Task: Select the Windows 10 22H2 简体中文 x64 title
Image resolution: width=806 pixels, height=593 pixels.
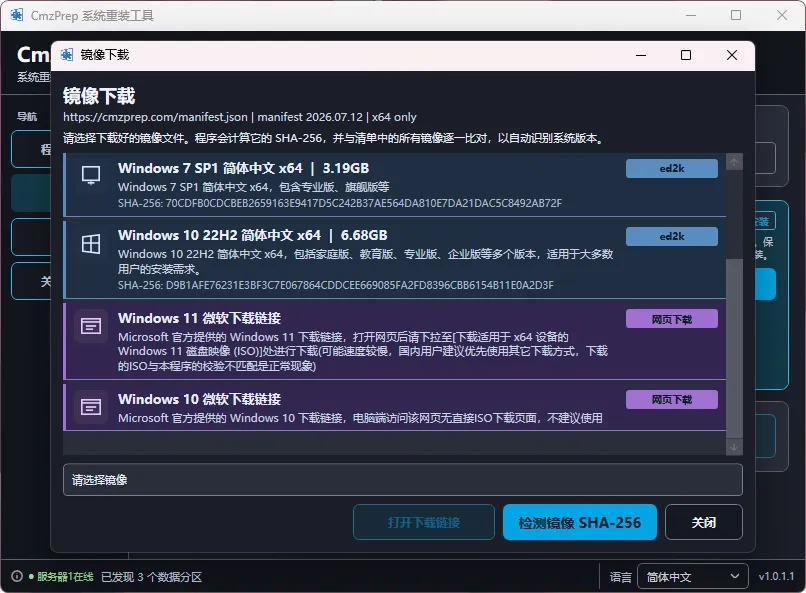Action: [252, 235]
